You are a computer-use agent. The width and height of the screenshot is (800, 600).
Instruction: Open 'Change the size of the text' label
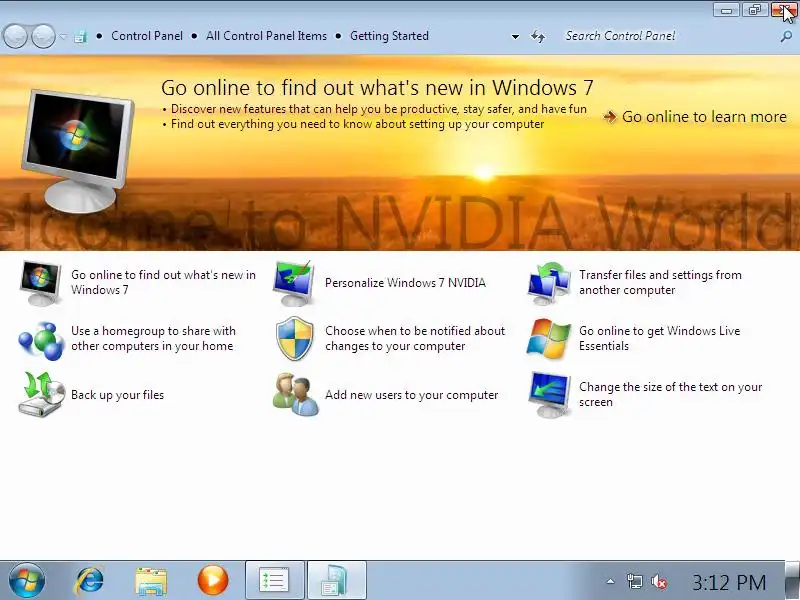click(670, 394)
